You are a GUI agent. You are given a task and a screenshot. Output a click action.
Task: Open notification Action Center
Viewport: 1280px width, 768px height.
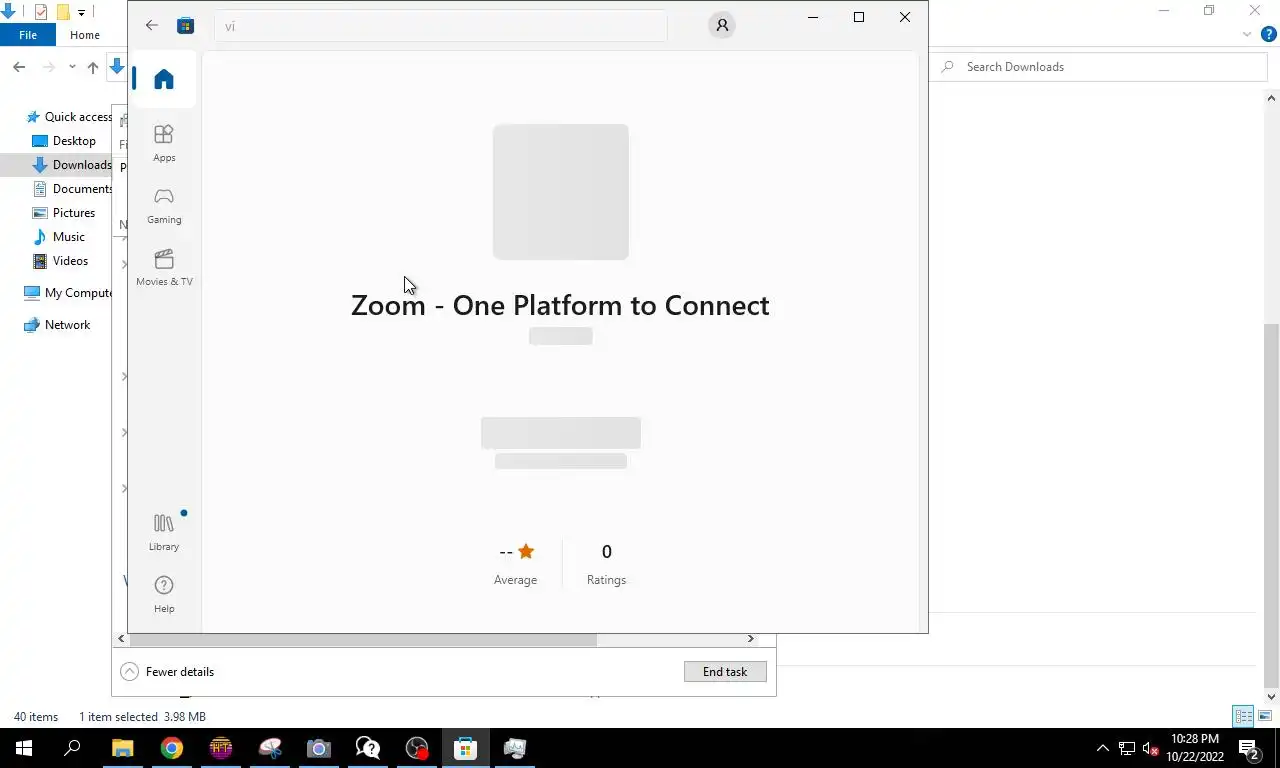tap(1250, 748)
